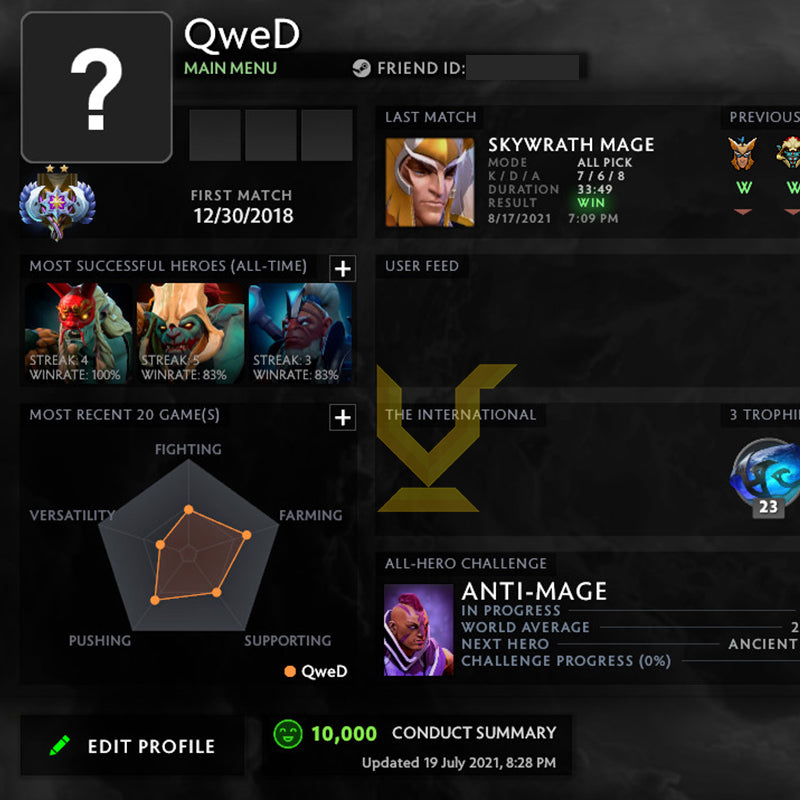The height and width of the screenshot is (800, 800).
Task: Click the first empty featured slot
Action: (x=215, y=135)
